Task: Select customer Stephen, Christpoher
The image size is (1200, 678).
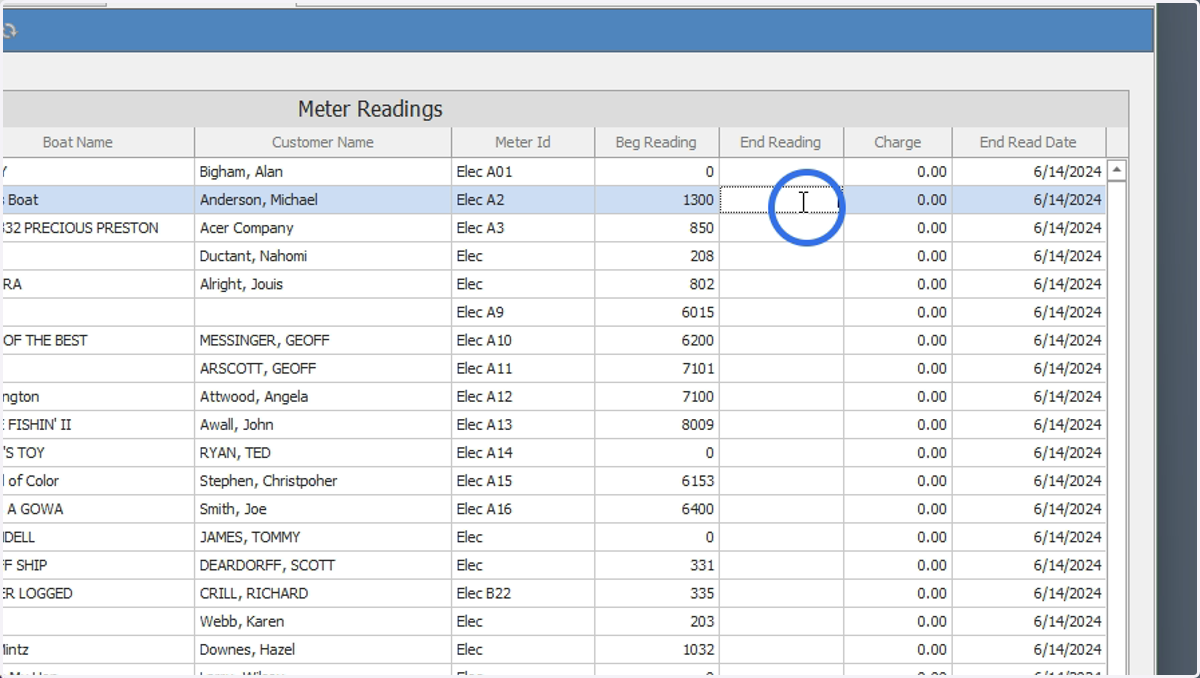Action: click(268, 481)
